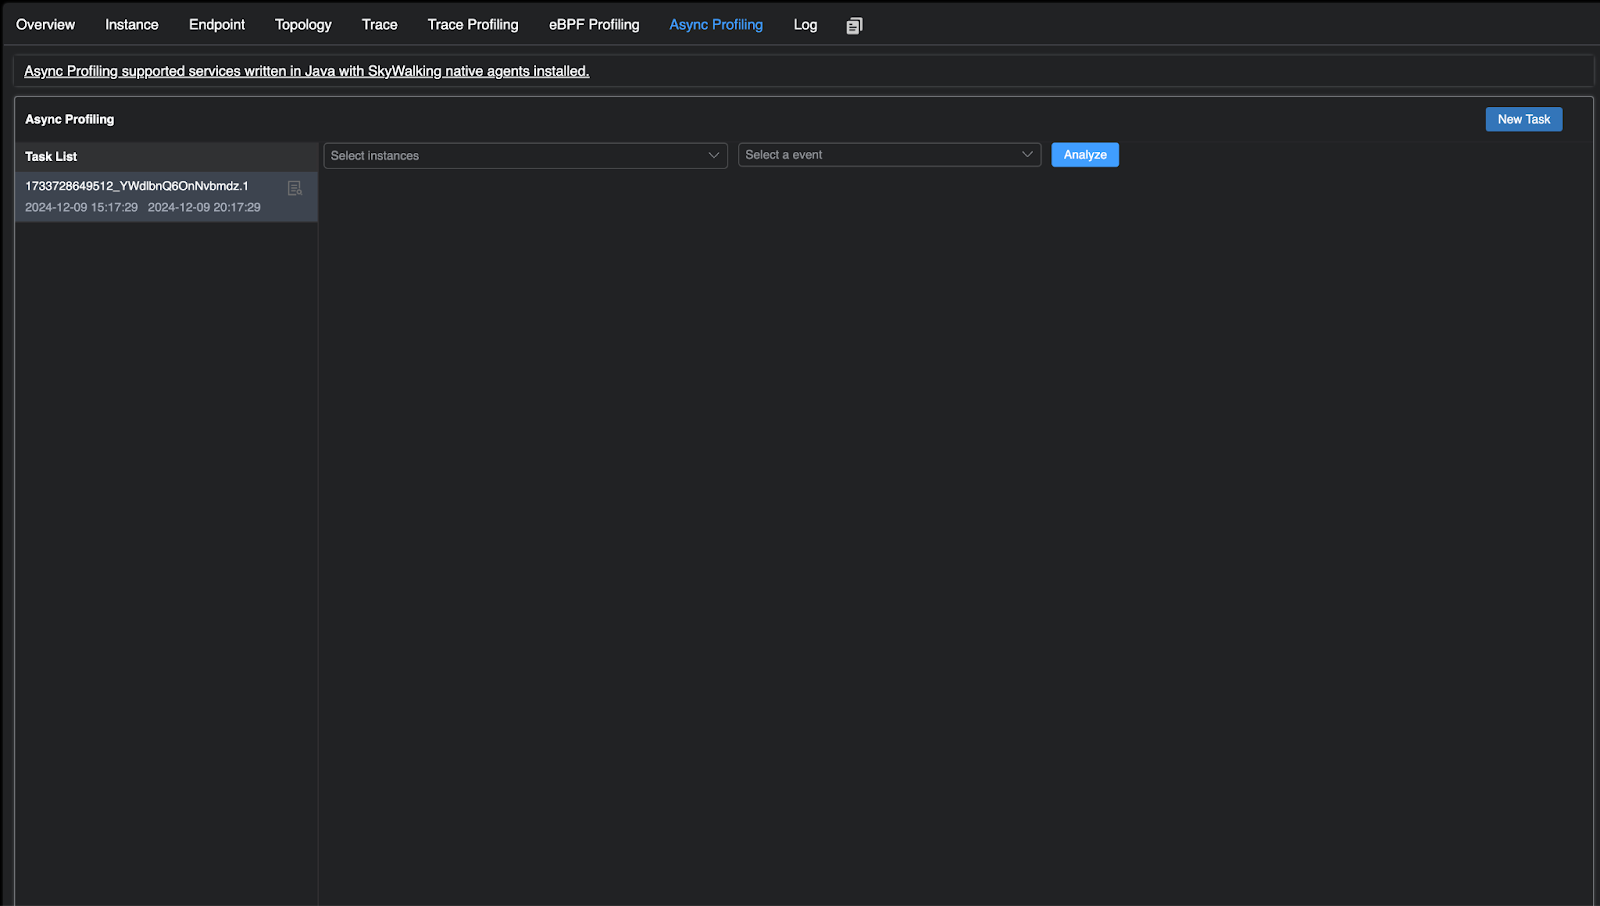Open the Select a event combo box
This screenshot has height=906, width=1600.
click(x=880, y=154)
